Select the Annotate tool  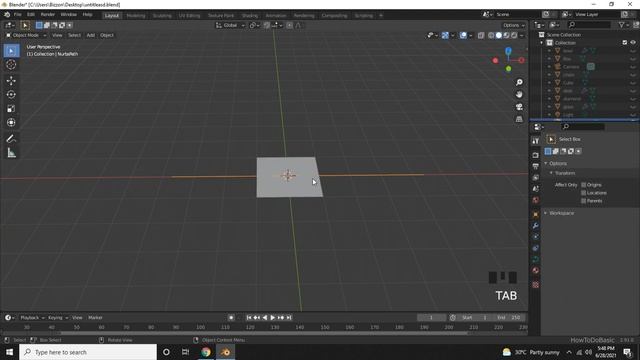[11, 139]
